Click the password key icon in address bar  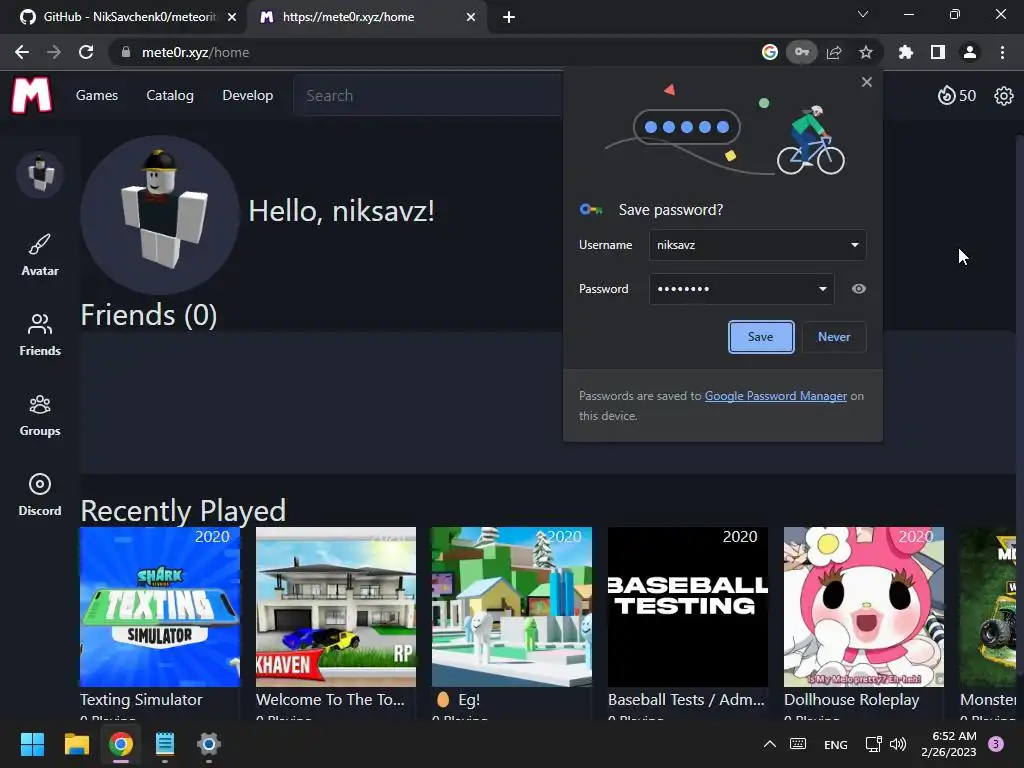(801, 52)
